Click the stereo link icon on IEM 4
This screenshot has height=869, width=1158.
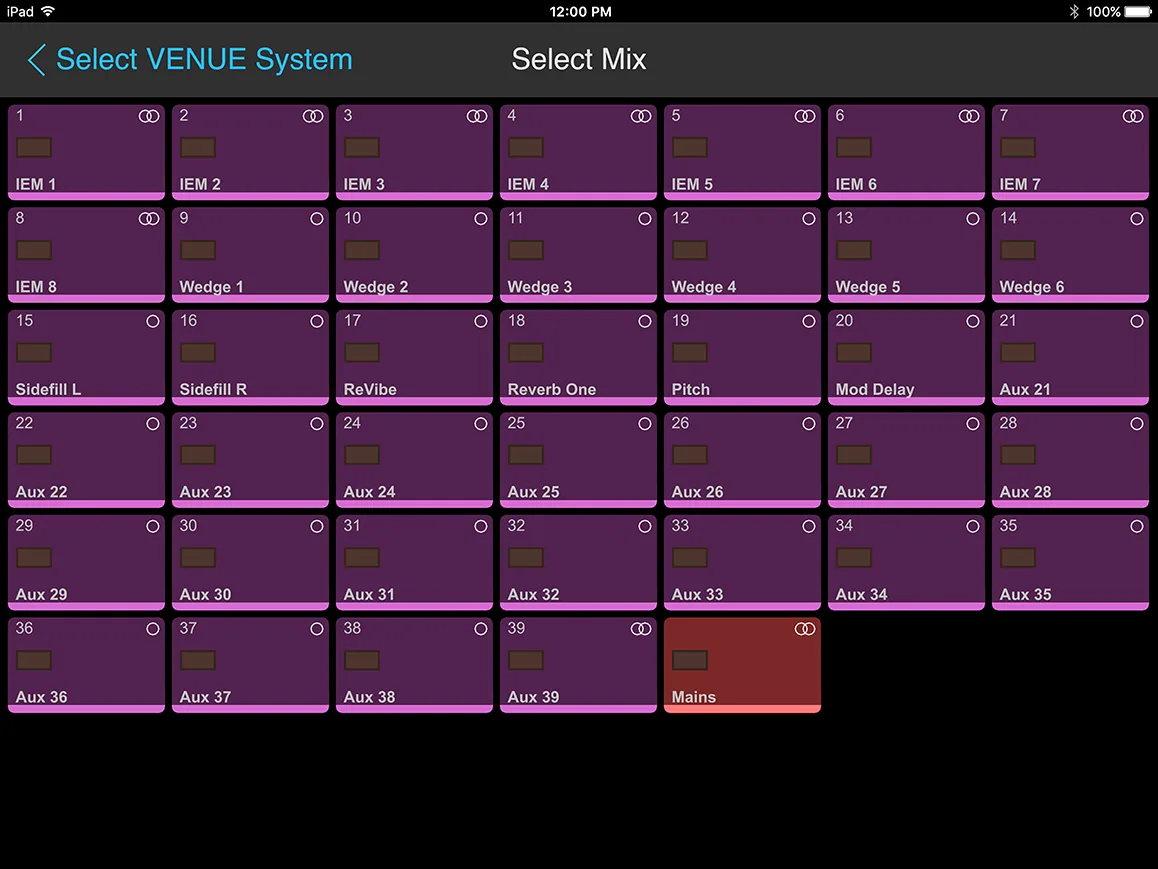coord(641,116)
